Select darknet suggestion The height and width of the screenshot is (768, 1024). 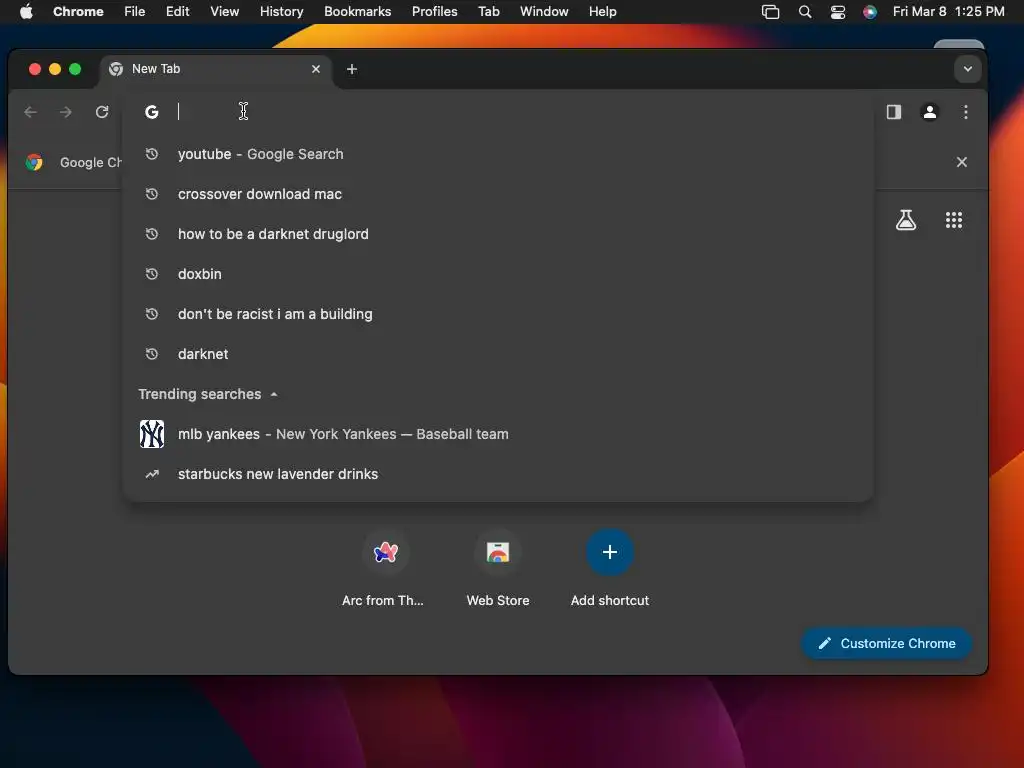498,354
